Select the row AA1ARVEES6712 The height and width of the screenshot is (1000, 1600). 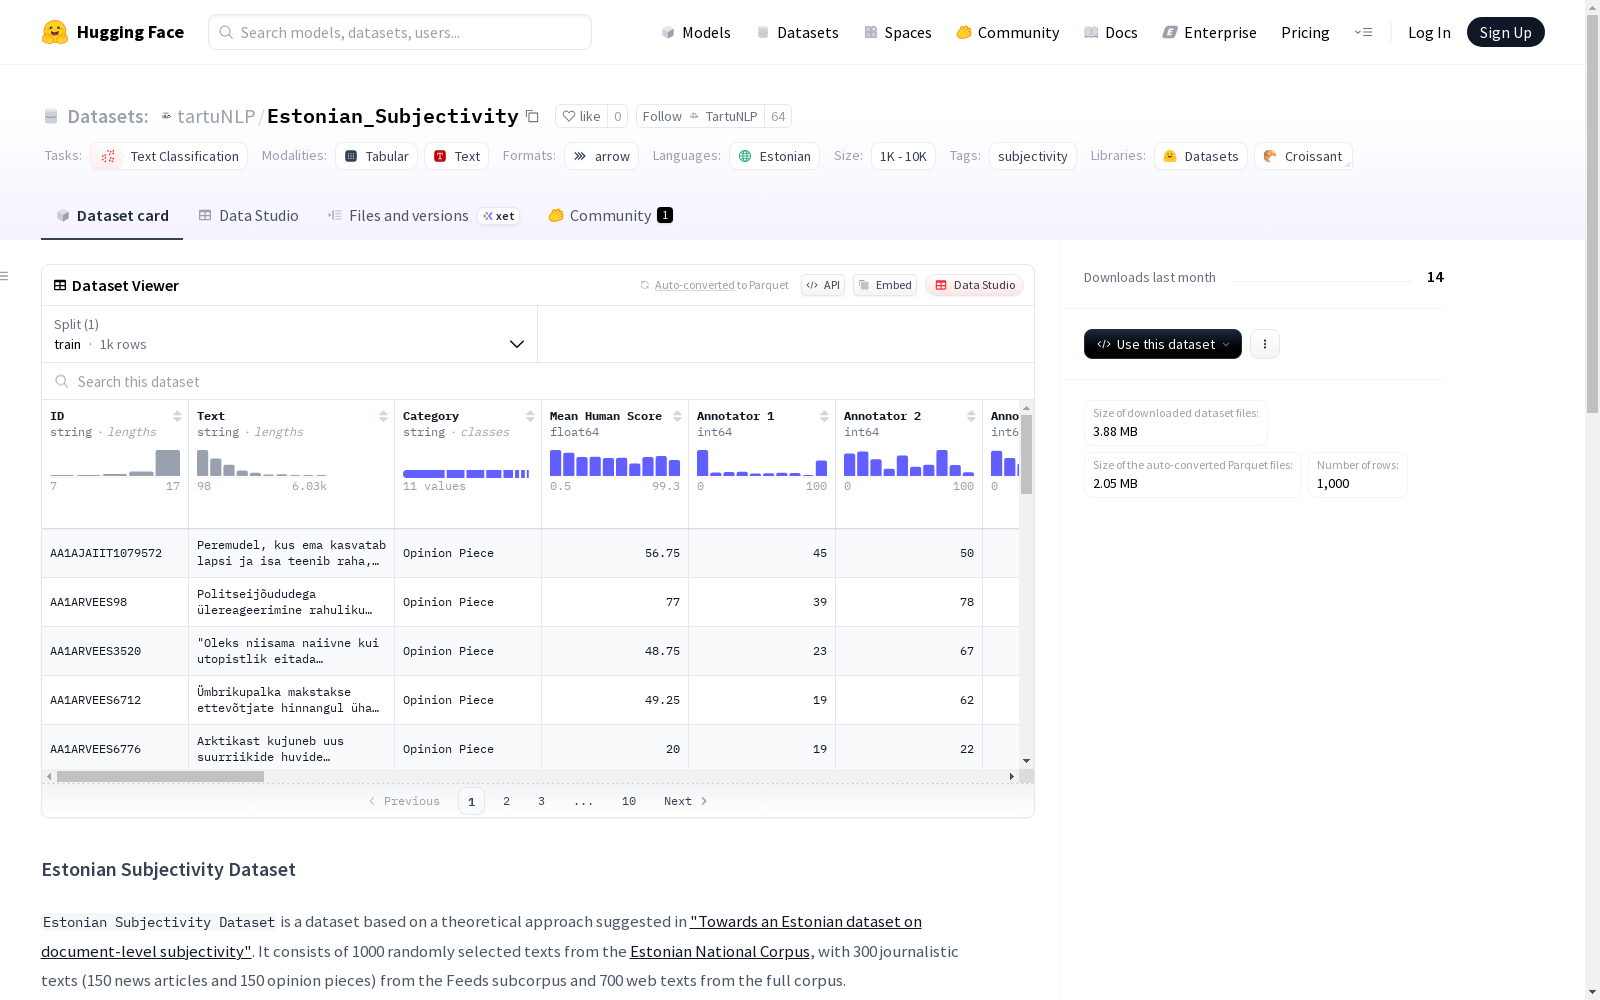coord(531,700)
